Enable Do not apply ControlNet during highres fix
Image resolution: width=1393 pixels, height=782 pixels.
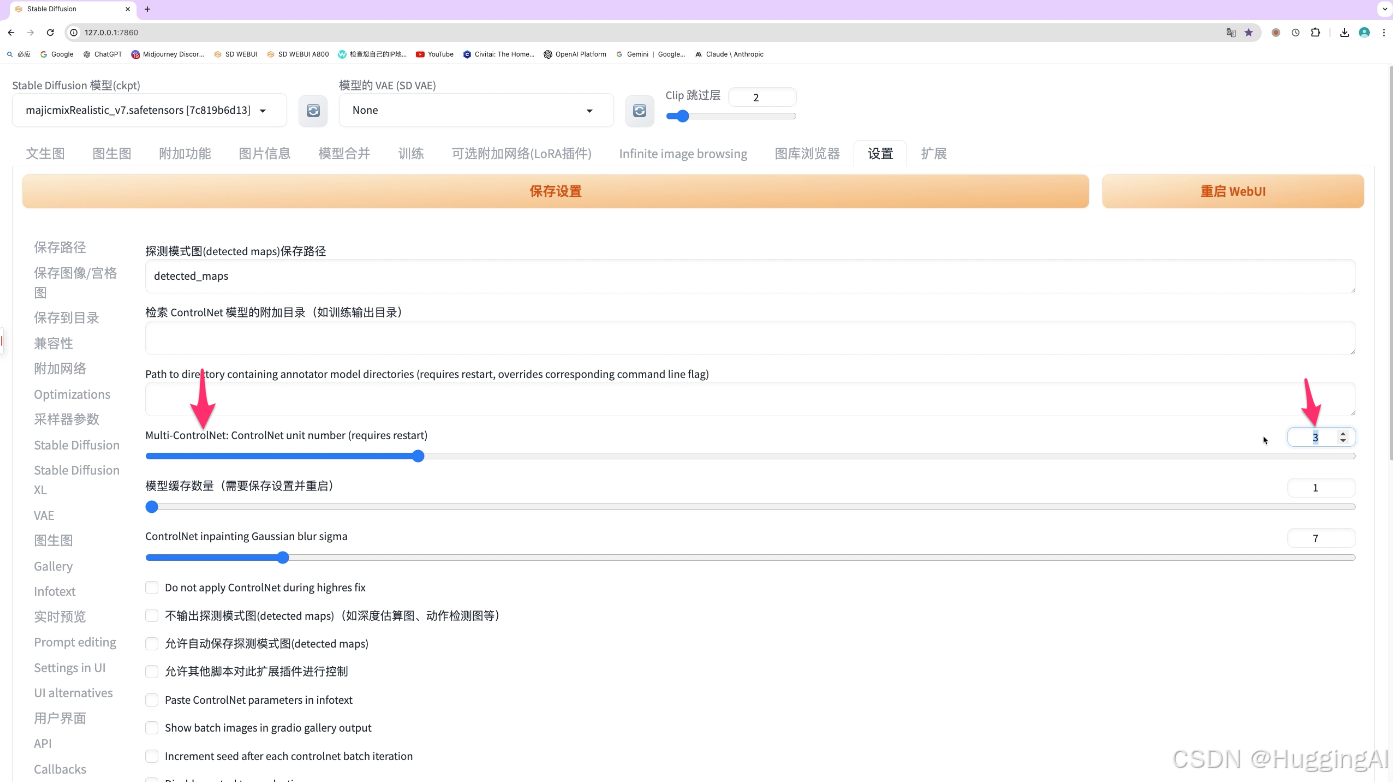coord(152,588)
